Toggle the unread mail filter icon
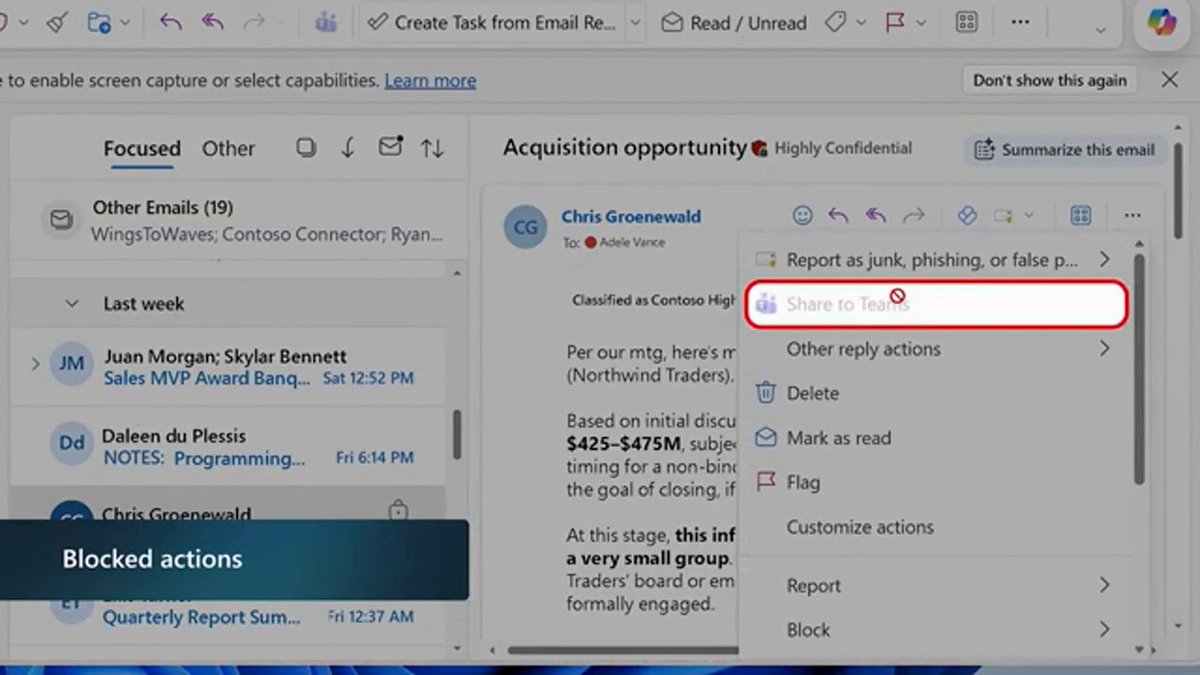 [390, 147]
